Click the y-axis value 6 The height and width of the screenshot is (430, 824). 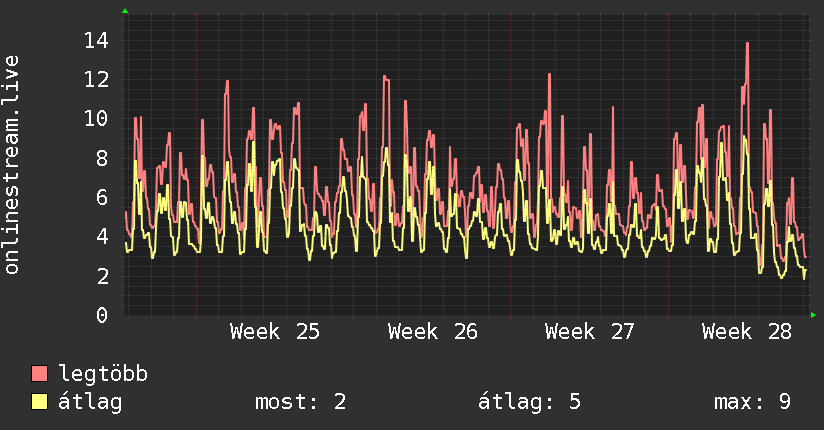tap(102, 198)
